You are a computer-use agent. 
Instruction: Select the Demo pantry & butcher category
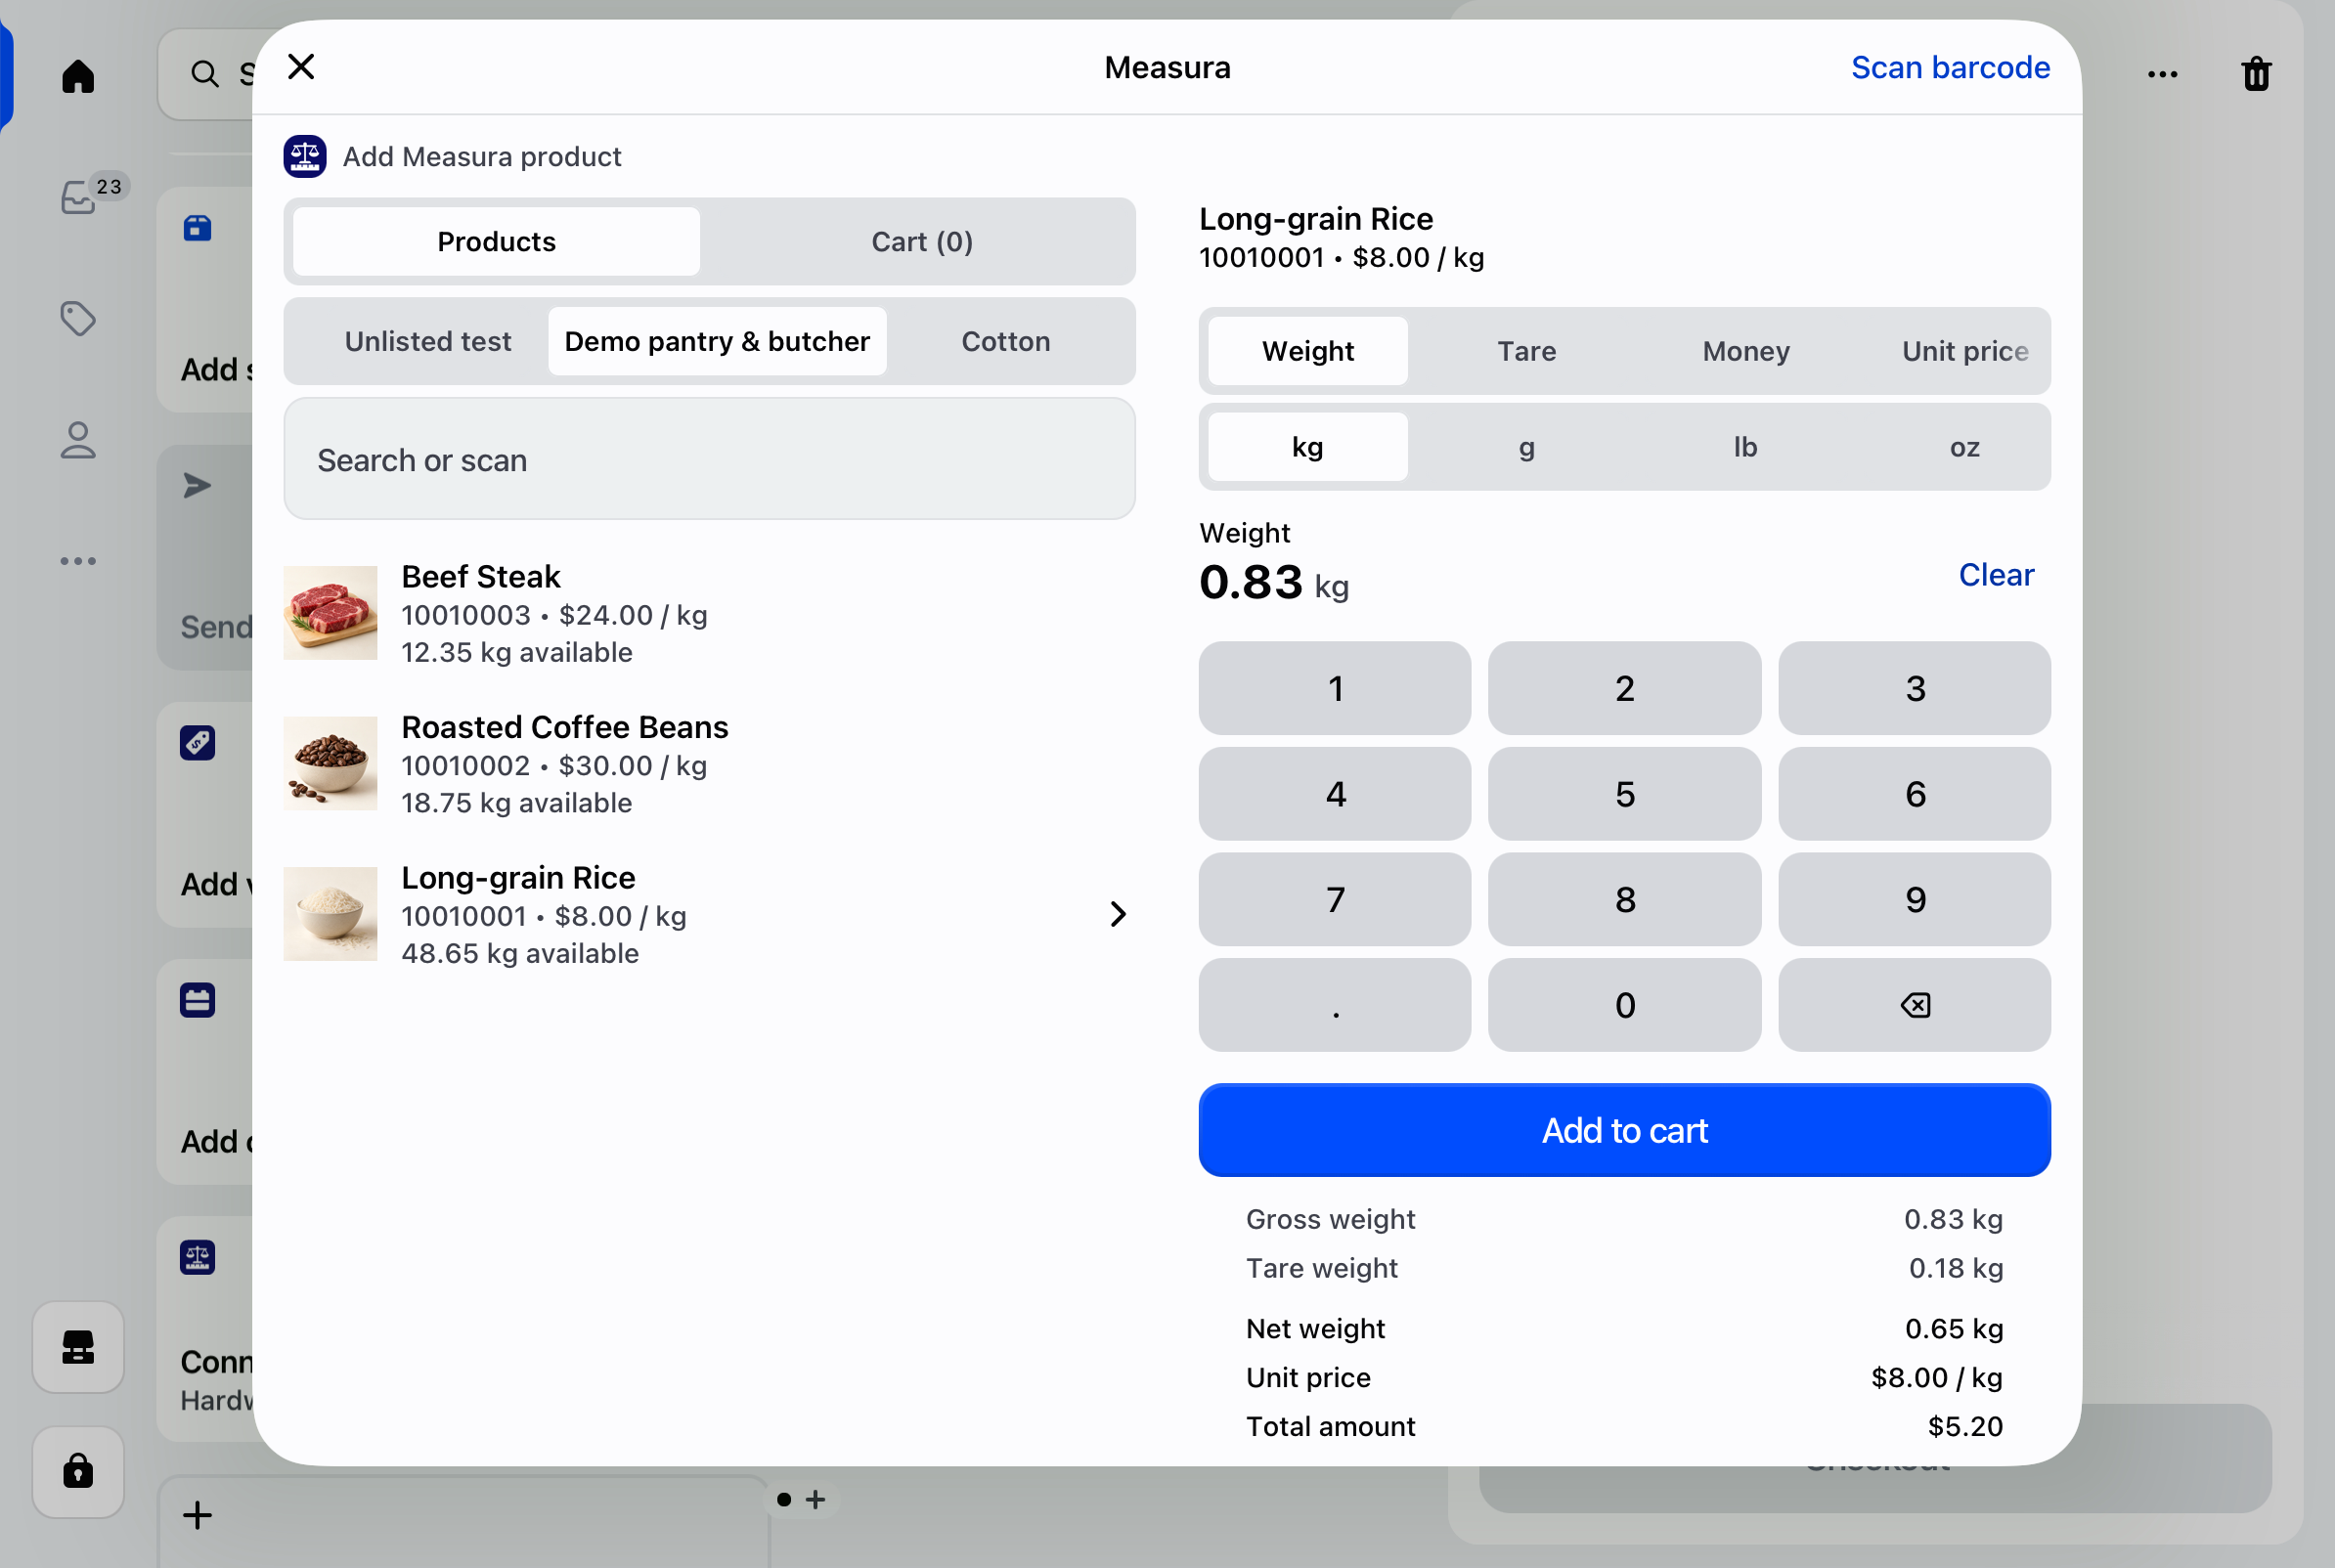pyautogui.click(x=717, y=341)
